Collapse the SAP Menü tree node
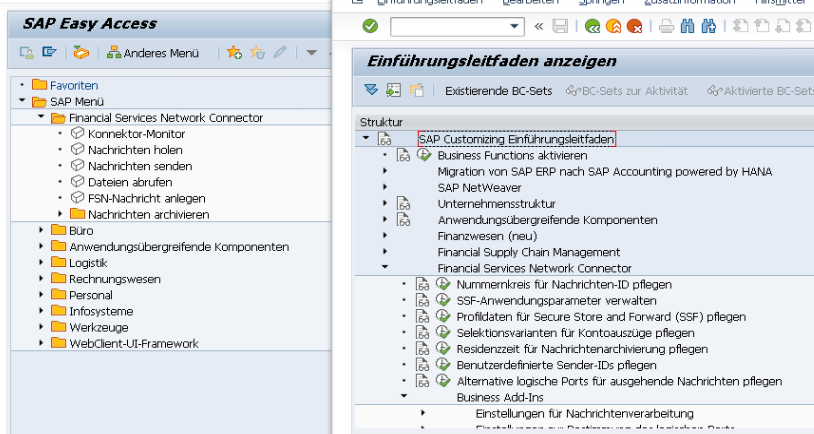The height and width of the screenshot is (434, 814). 22,102
